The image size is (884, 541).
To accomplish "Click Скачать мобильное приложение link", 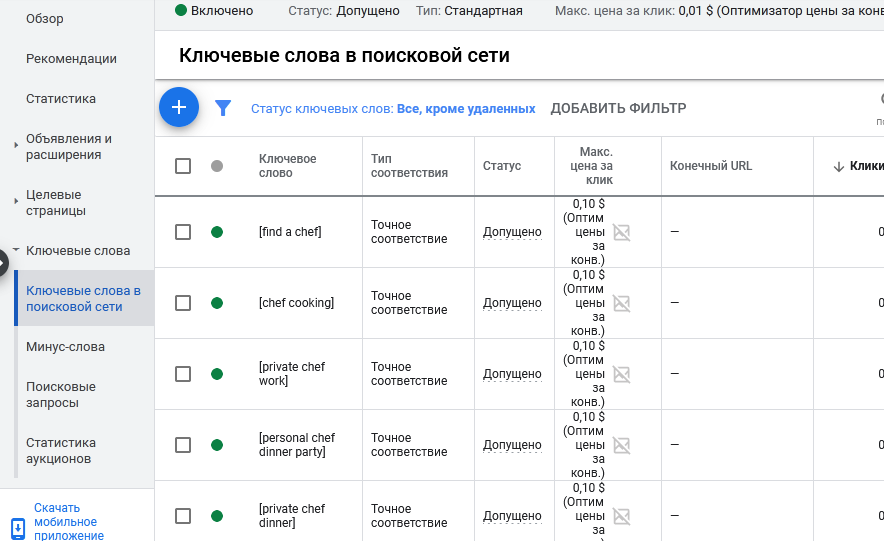I will pos(68,522).
